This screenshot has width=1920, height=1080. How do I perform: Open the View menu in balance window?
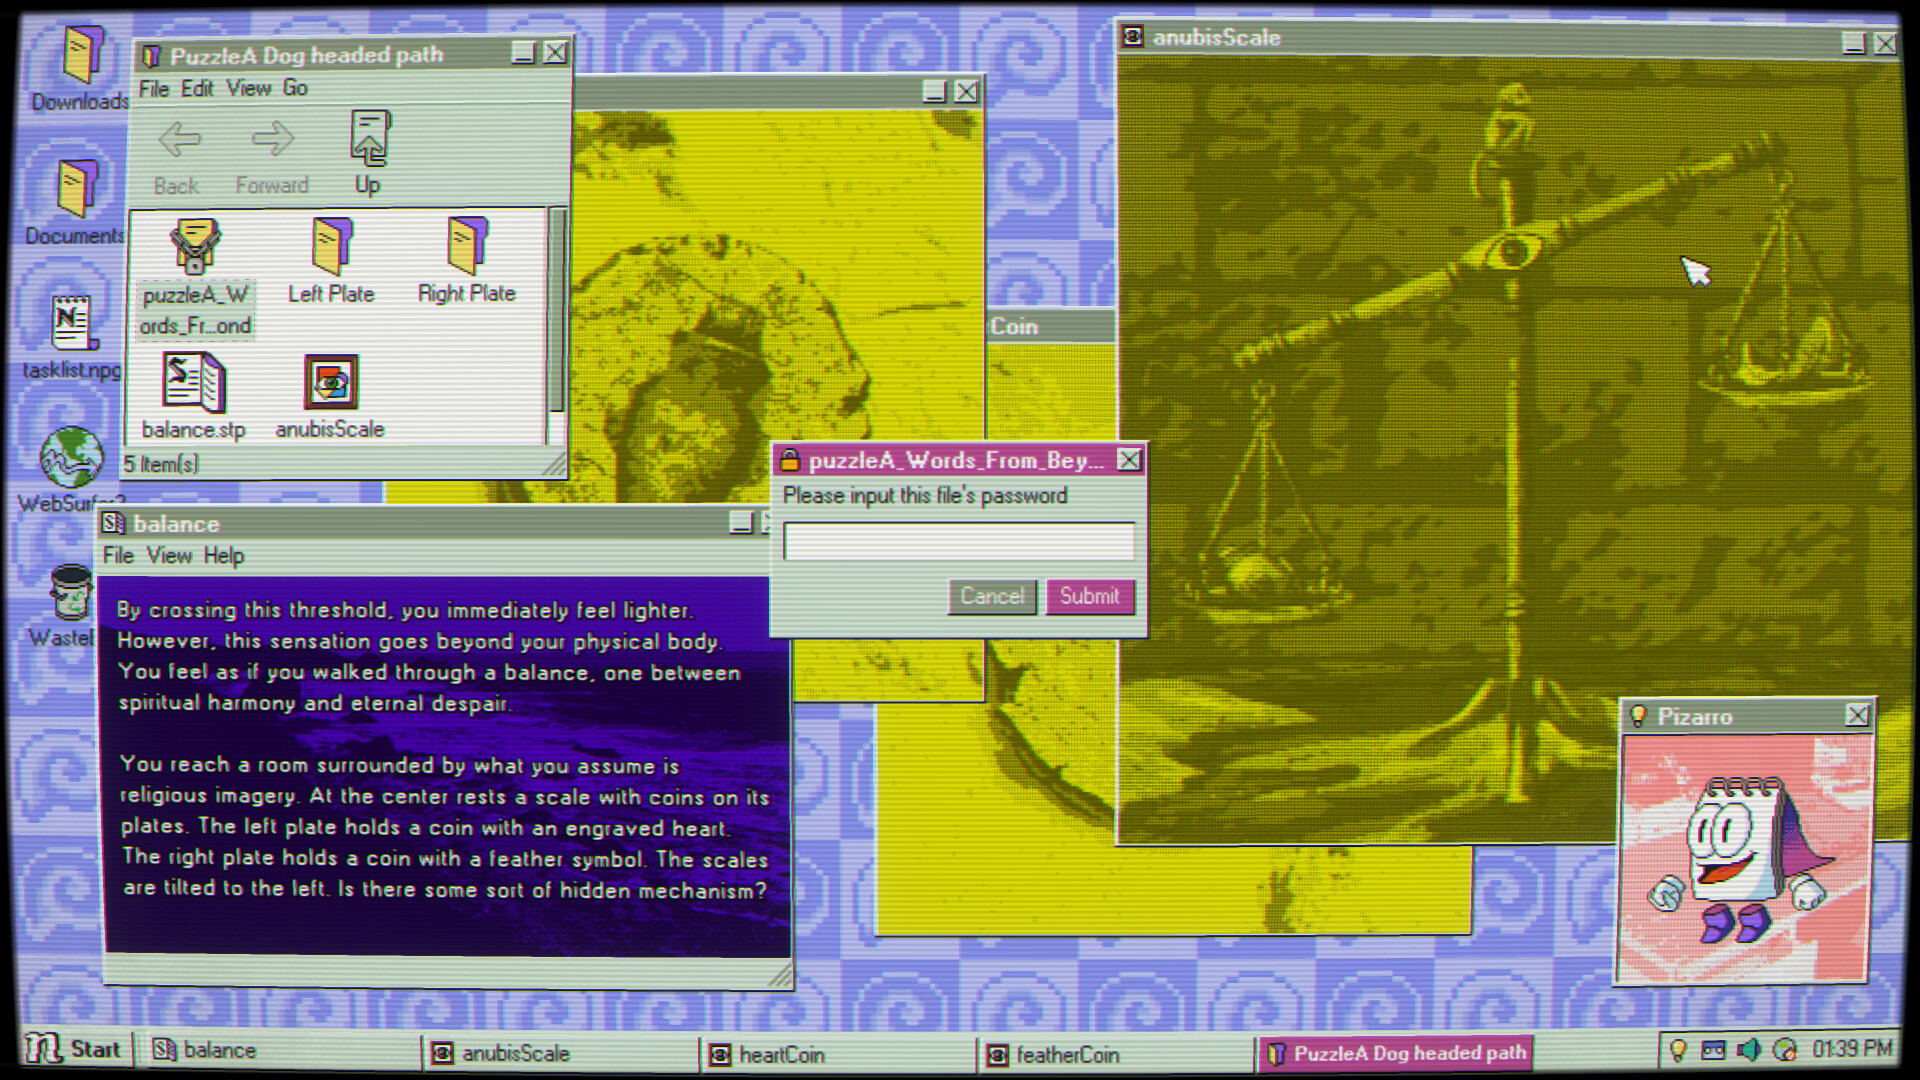[x=169, y=556]
